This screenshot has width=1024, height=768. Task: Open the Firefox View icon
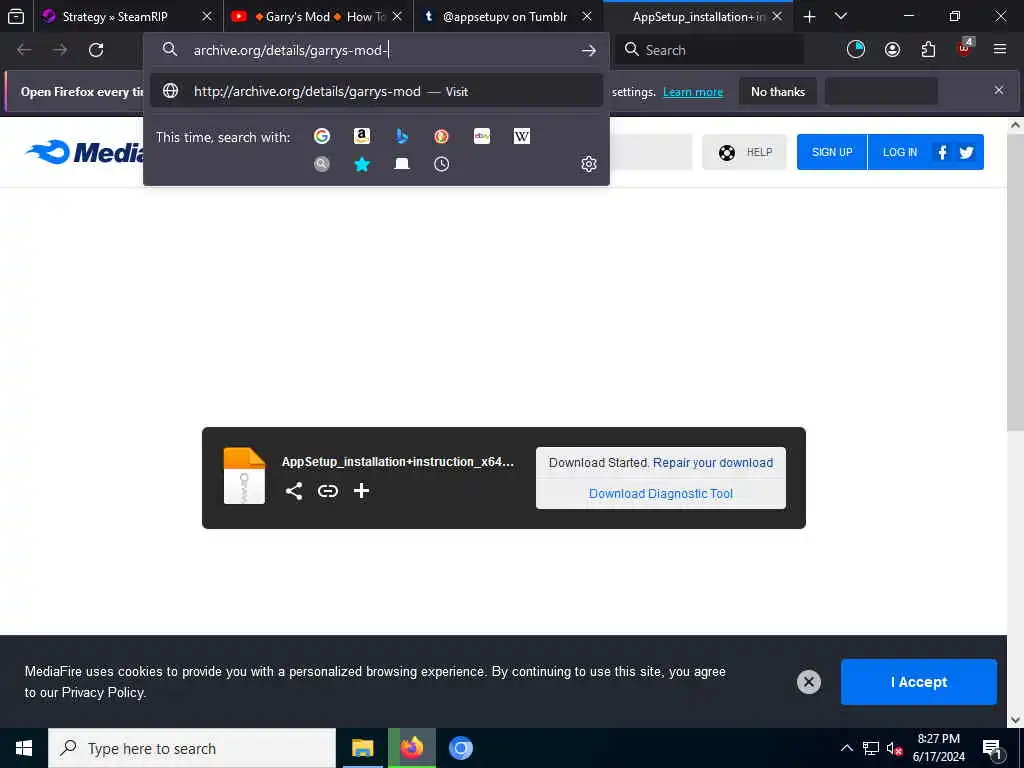pos(16,16)
